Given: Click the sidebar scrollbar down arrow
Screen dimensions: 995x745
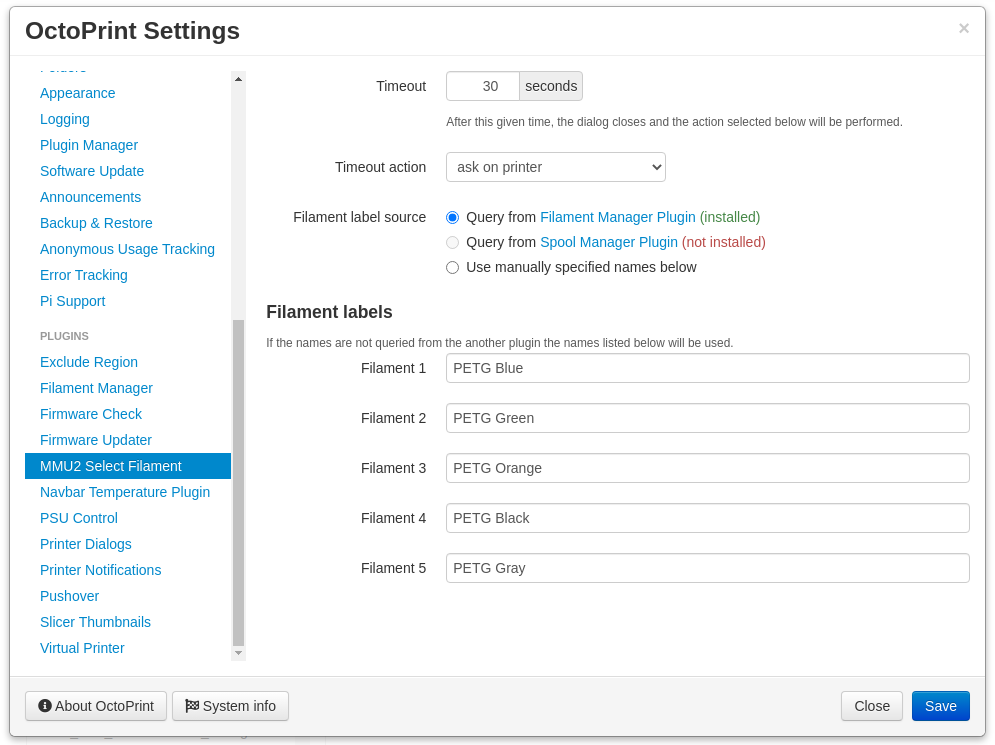Looking at the screenshot, I should [239, 653].
